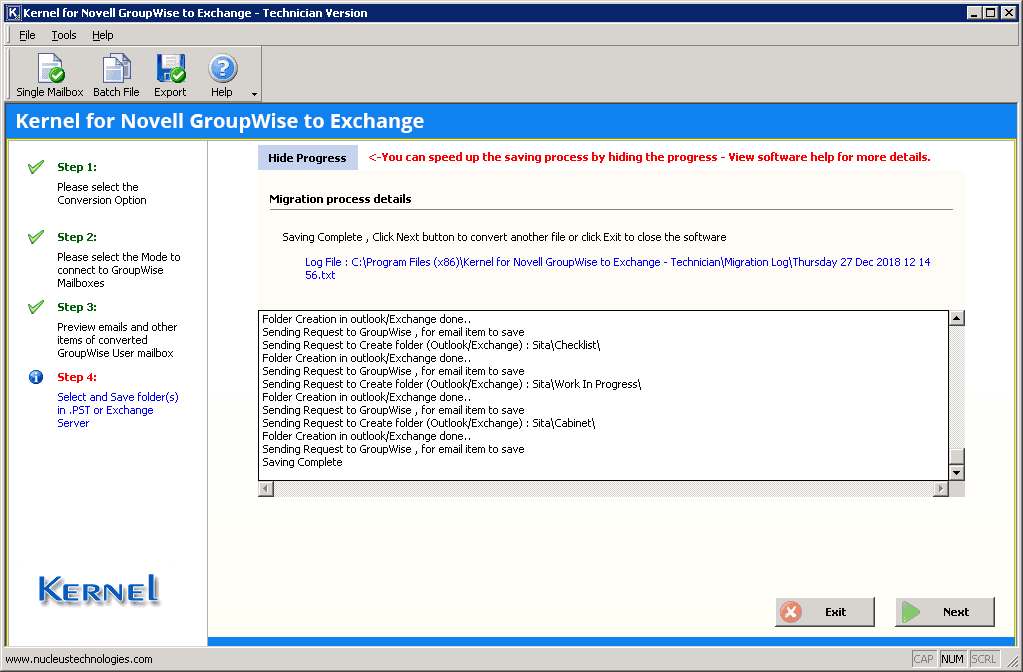Screen dimensions: 1023x672
Task: Select the Step 3: heading text
Action: click(x=77, y=307)
